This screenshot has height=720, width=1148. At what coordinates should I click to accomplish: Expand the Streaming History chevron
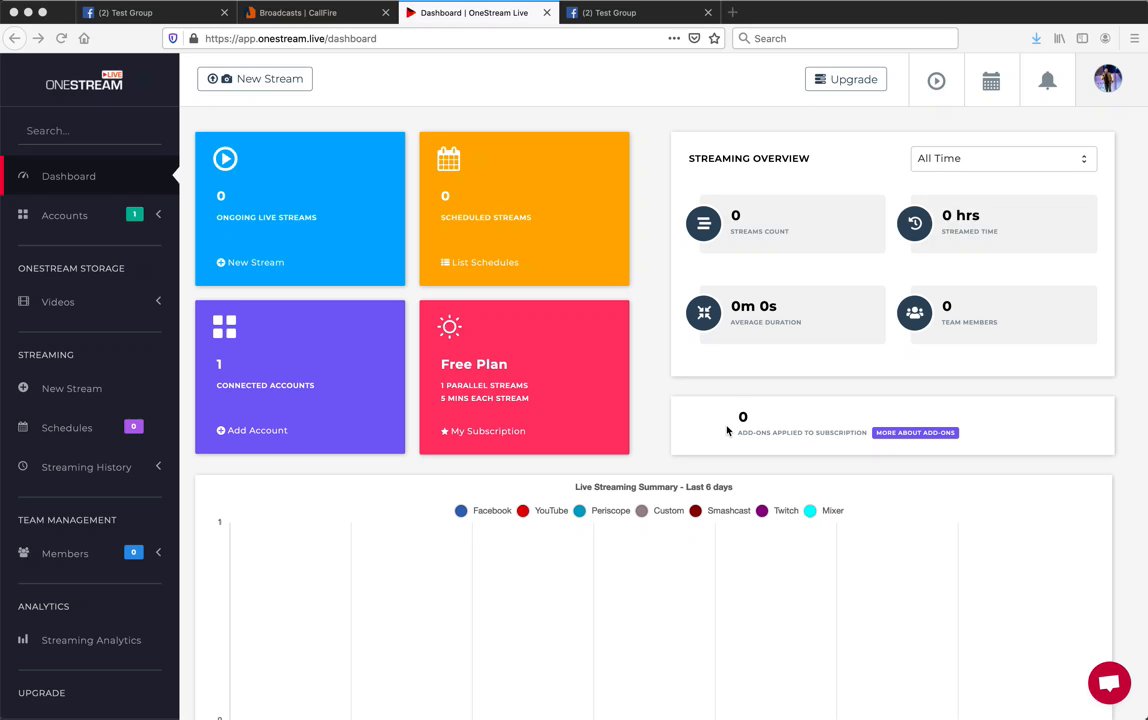point(159,467)
